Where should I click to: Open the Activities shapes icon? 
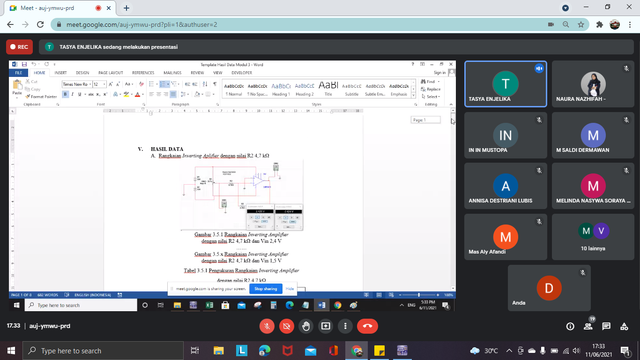pyautogui.click(x=624, y=326)
